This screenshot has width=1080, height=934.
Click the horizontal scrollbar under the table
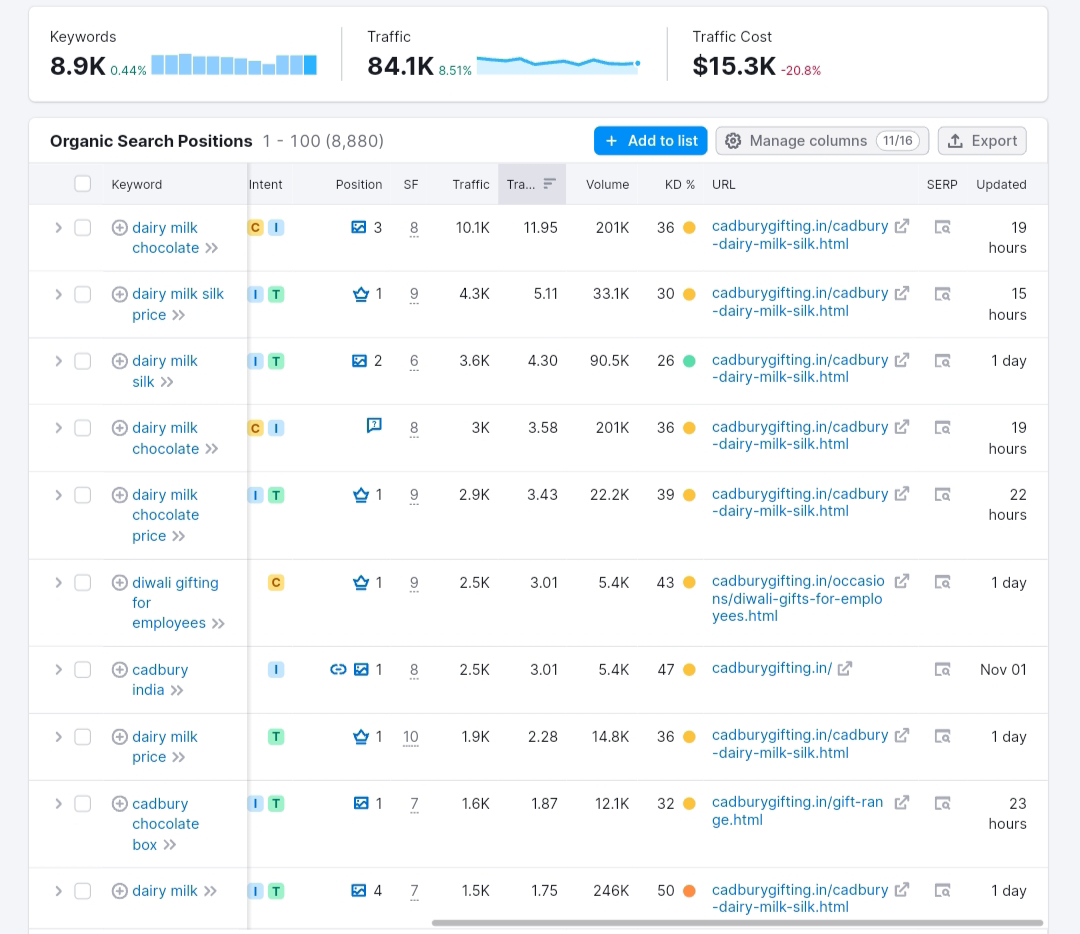click(737, 922)
